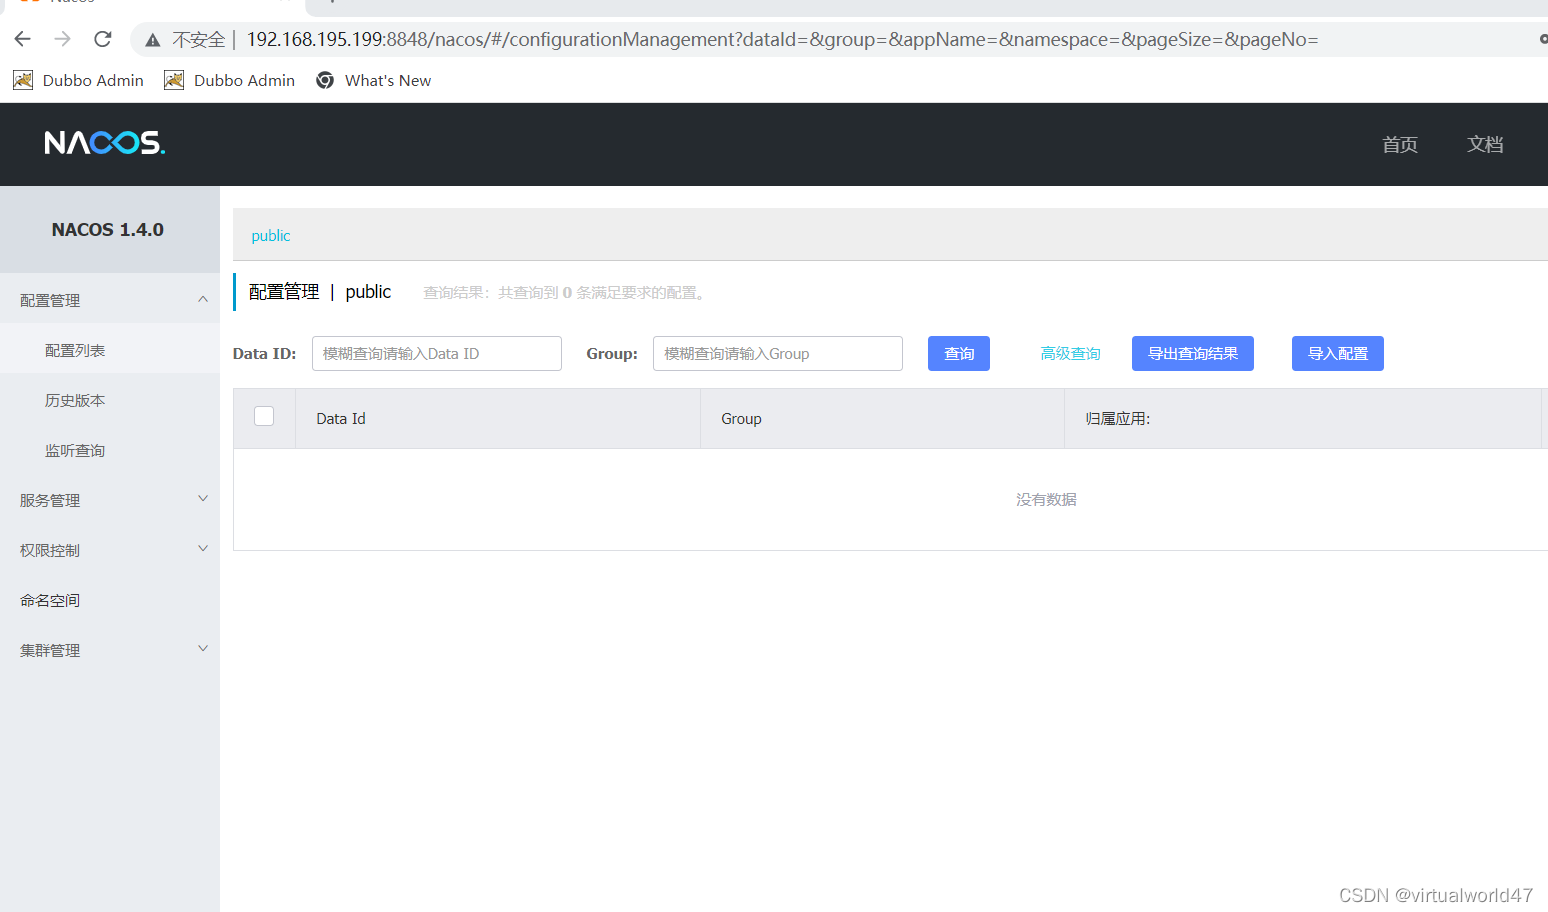Go back with the browser back arrow

23,39
